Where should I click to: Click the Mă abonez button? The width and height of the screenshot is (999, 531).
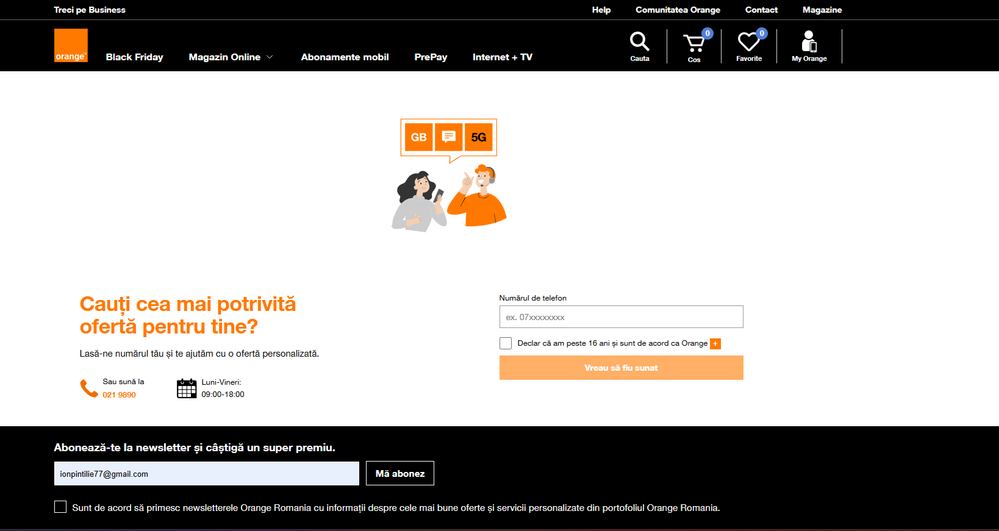pyautogui.click(x=400, y=474)
